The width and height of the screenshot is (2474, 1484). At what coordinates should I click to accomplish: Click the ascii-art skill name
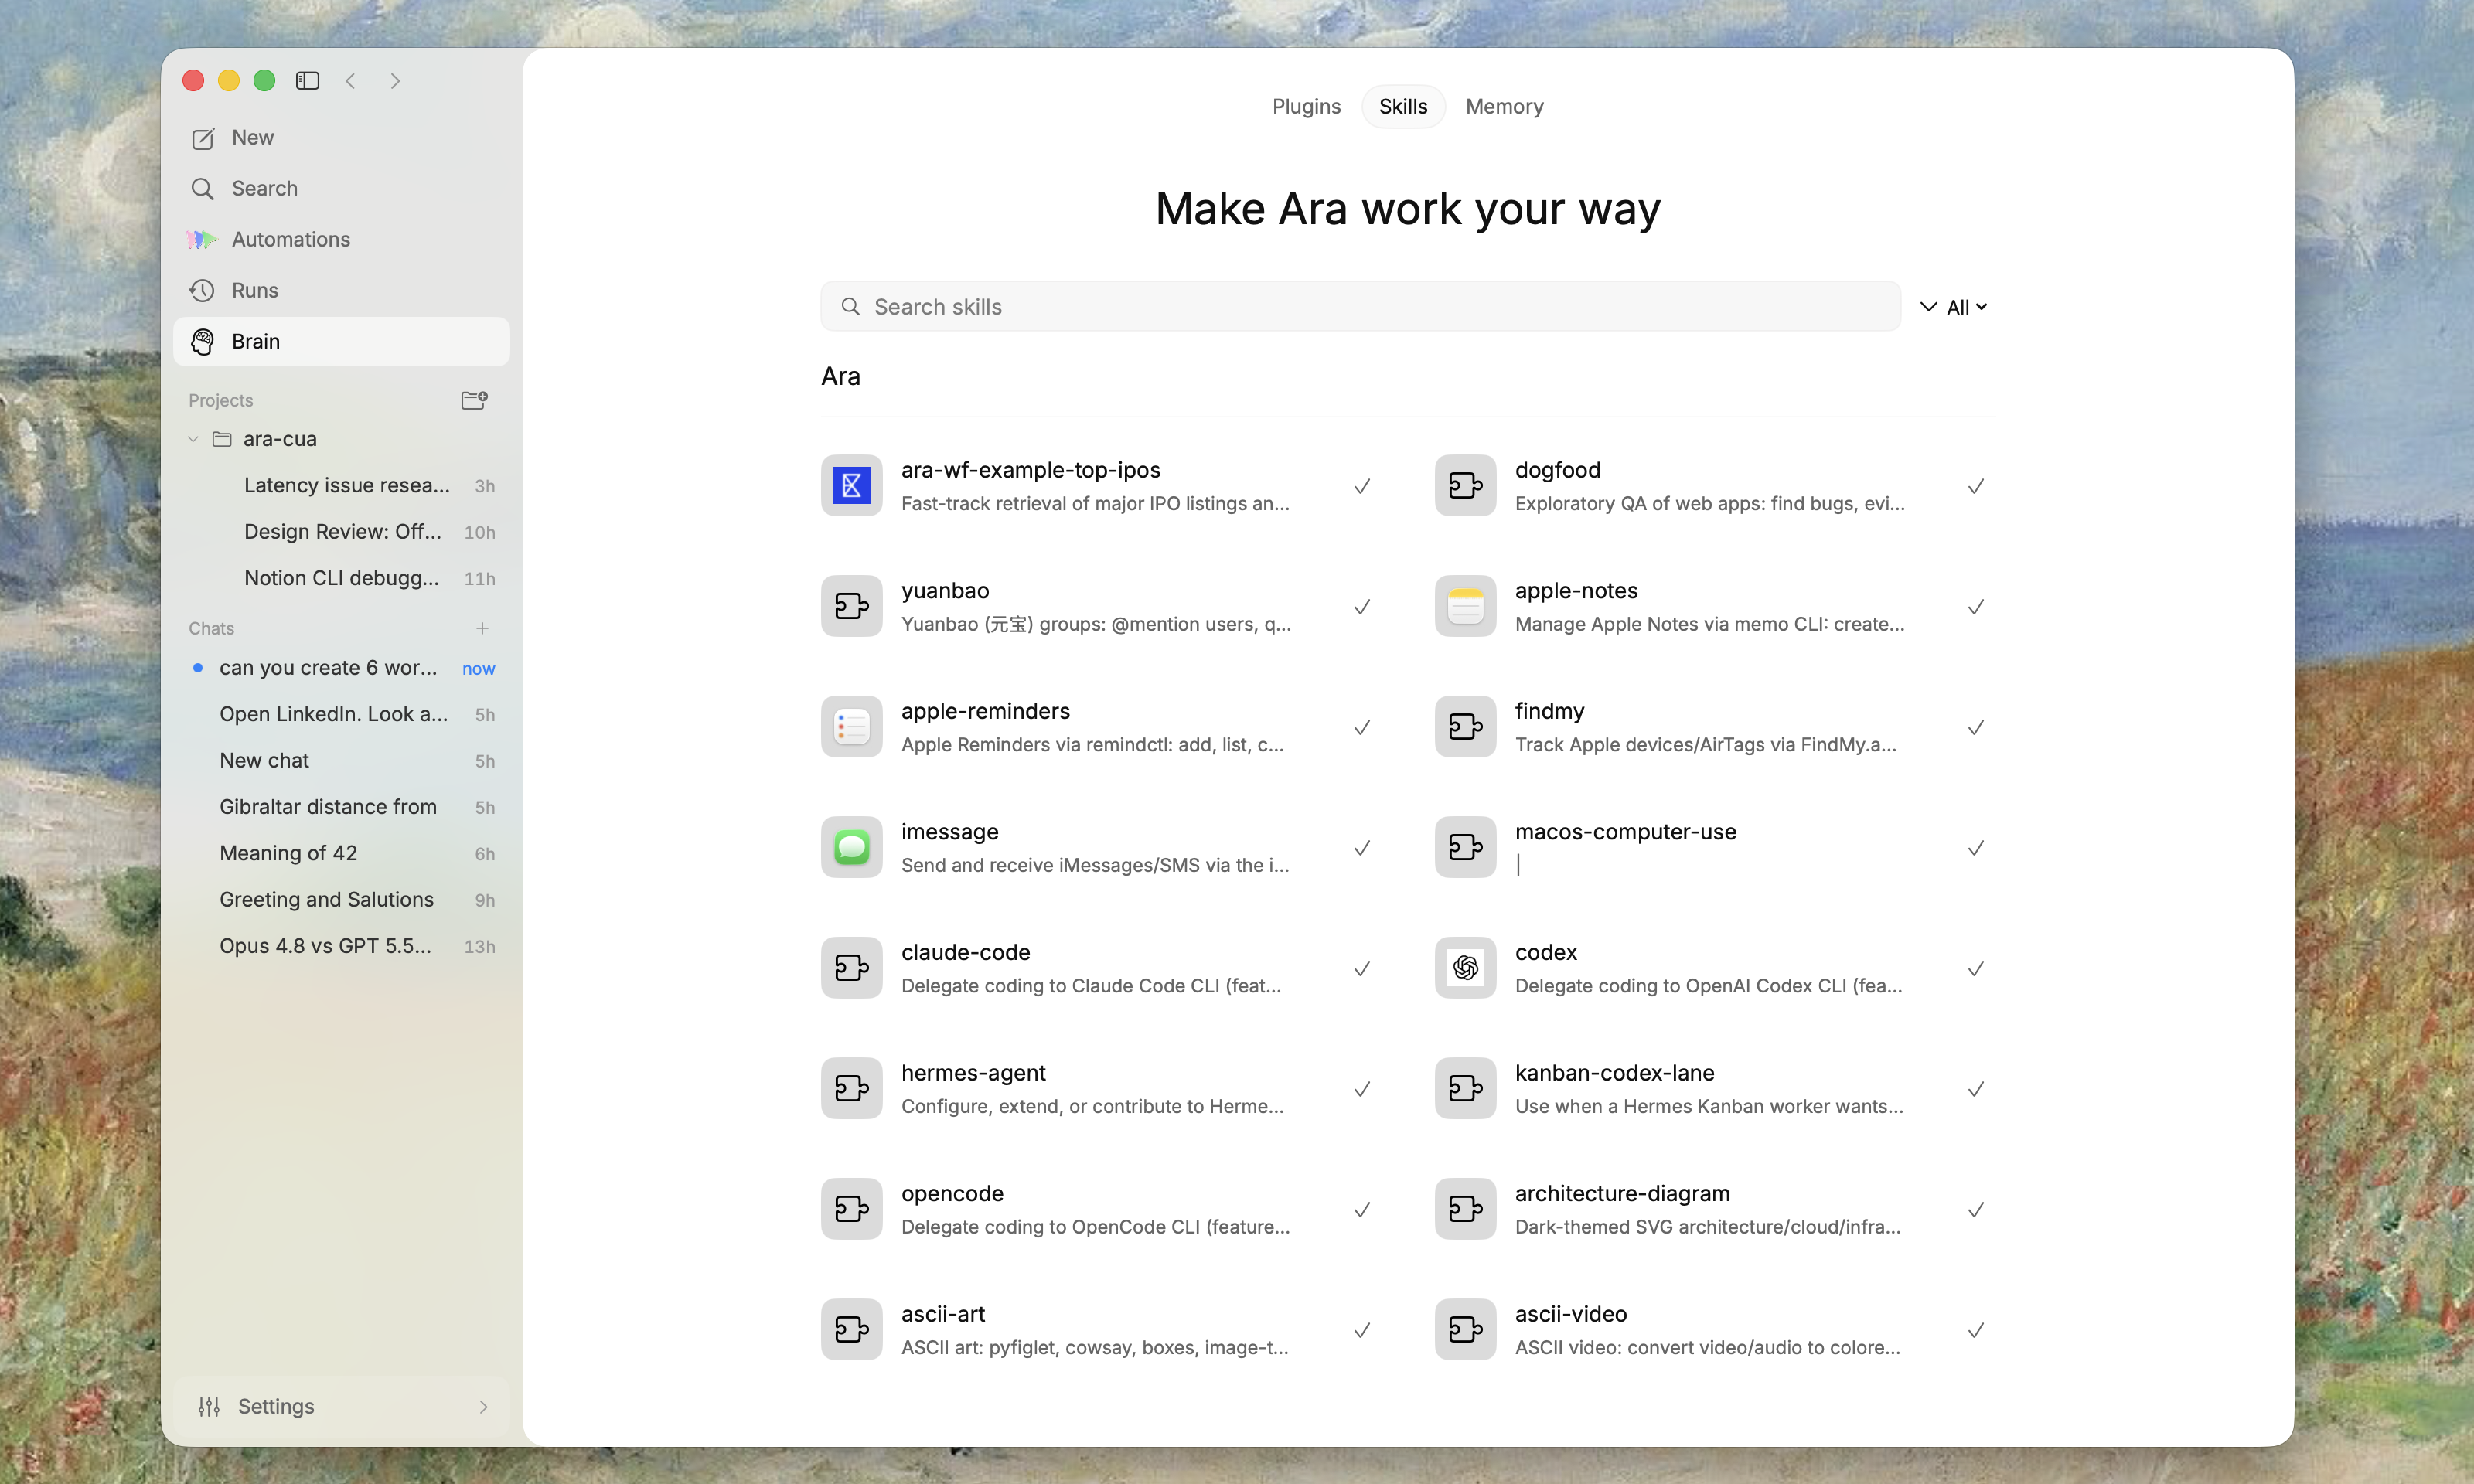pos(942,1314)
